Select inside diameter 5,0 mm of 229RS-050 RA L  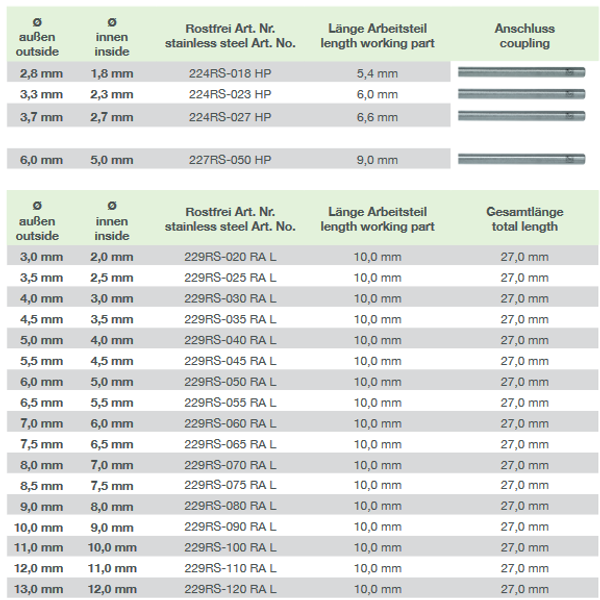click(112, 382)
